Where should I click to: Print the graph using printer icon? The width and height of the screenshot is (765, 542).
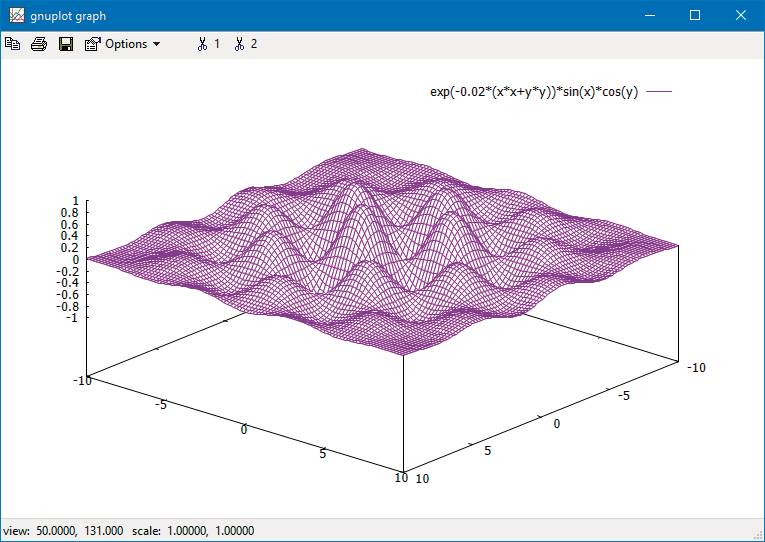(x=39, y=44)
